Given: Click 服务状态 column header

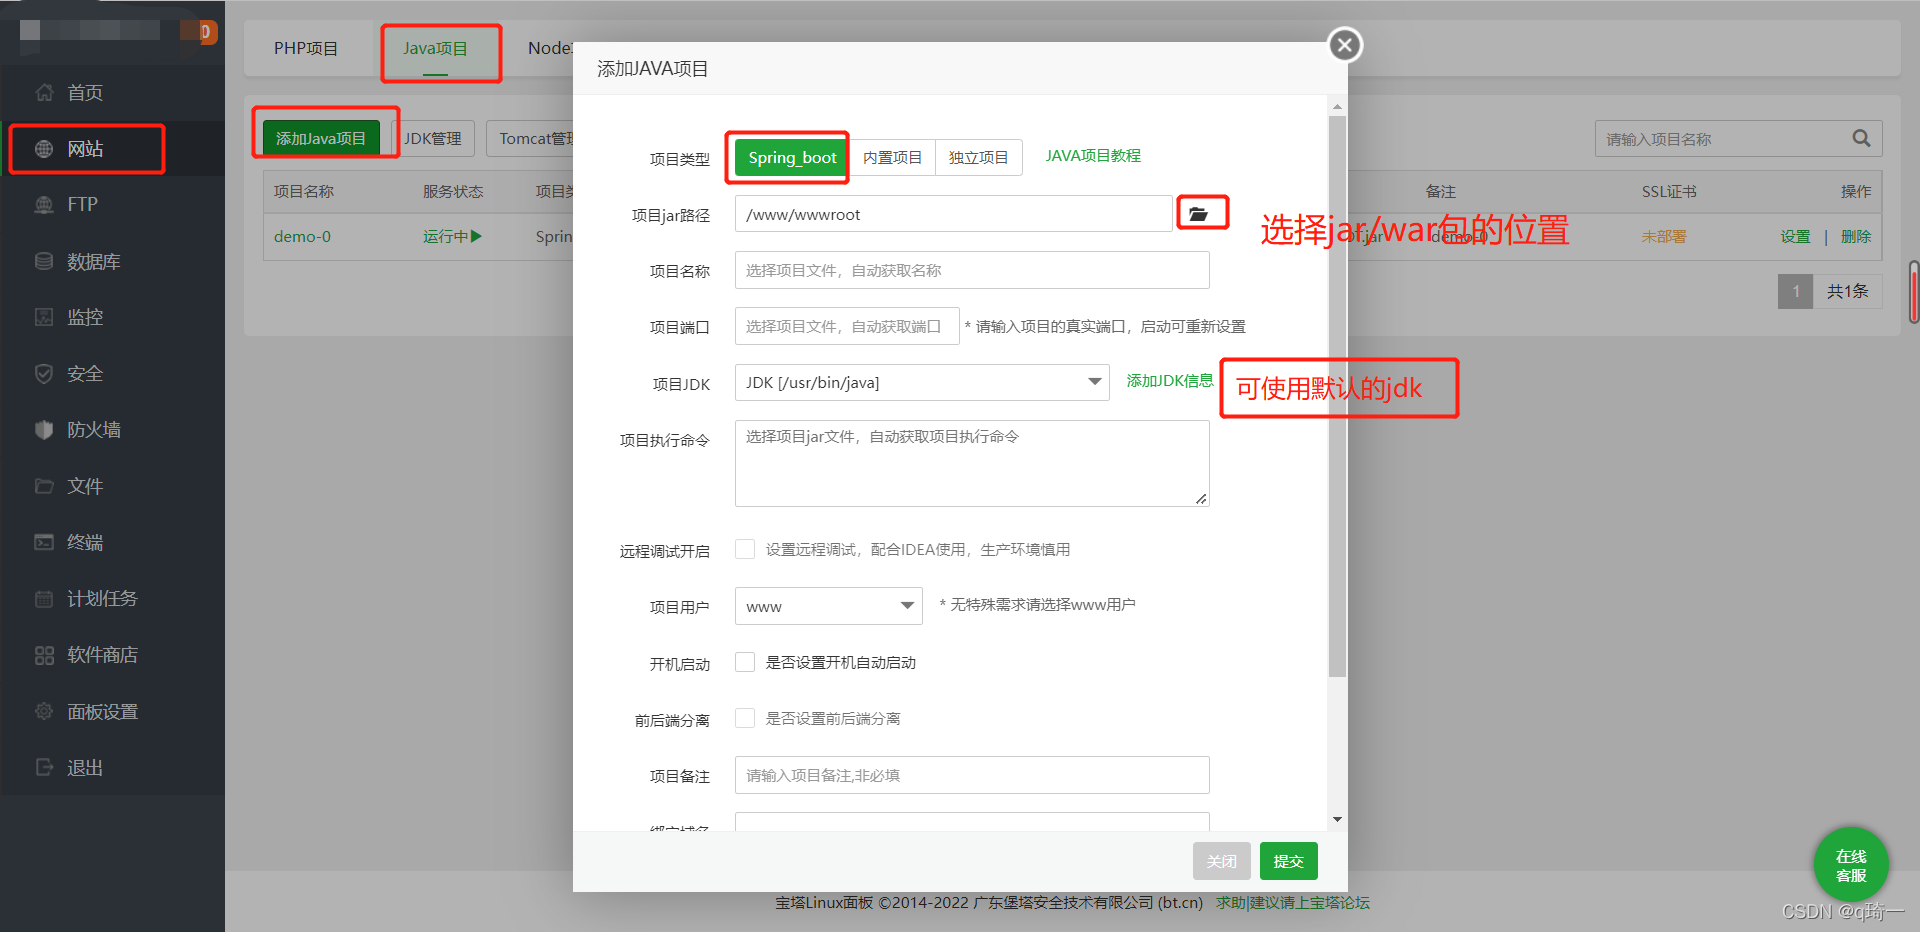Looking at the screenshot, I should pyautogui.click(x=453, y=191).
